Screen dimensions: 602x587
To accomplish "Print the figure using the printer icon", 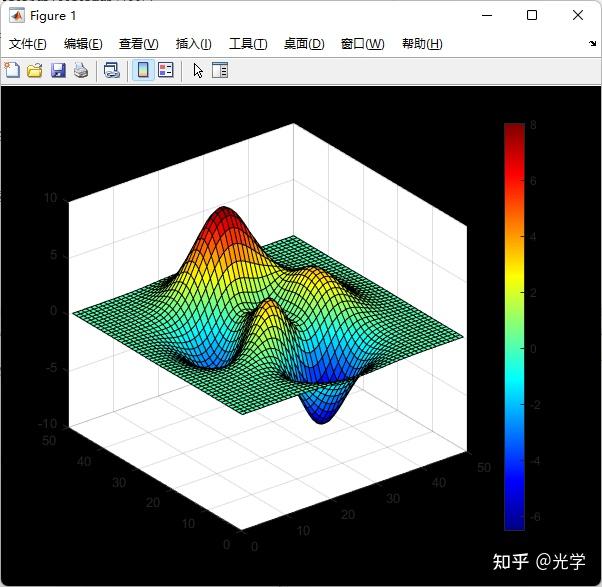I will (81, 71).
